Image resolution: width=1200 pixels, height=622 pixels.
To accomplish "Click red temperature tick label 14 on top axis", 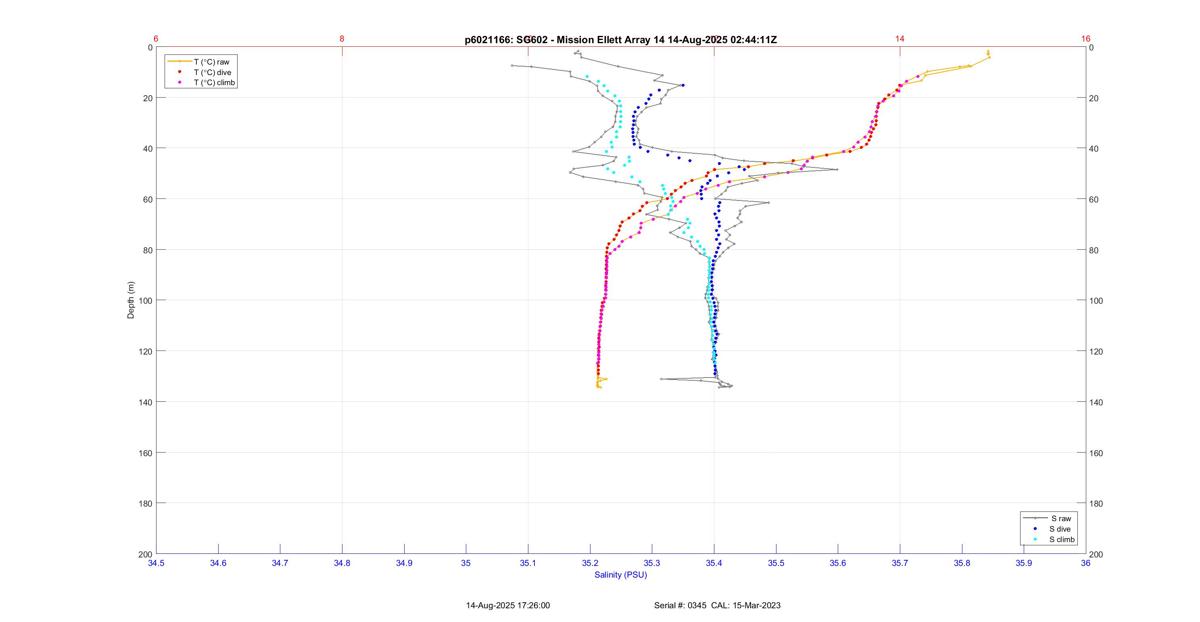I will coord(900,39).
